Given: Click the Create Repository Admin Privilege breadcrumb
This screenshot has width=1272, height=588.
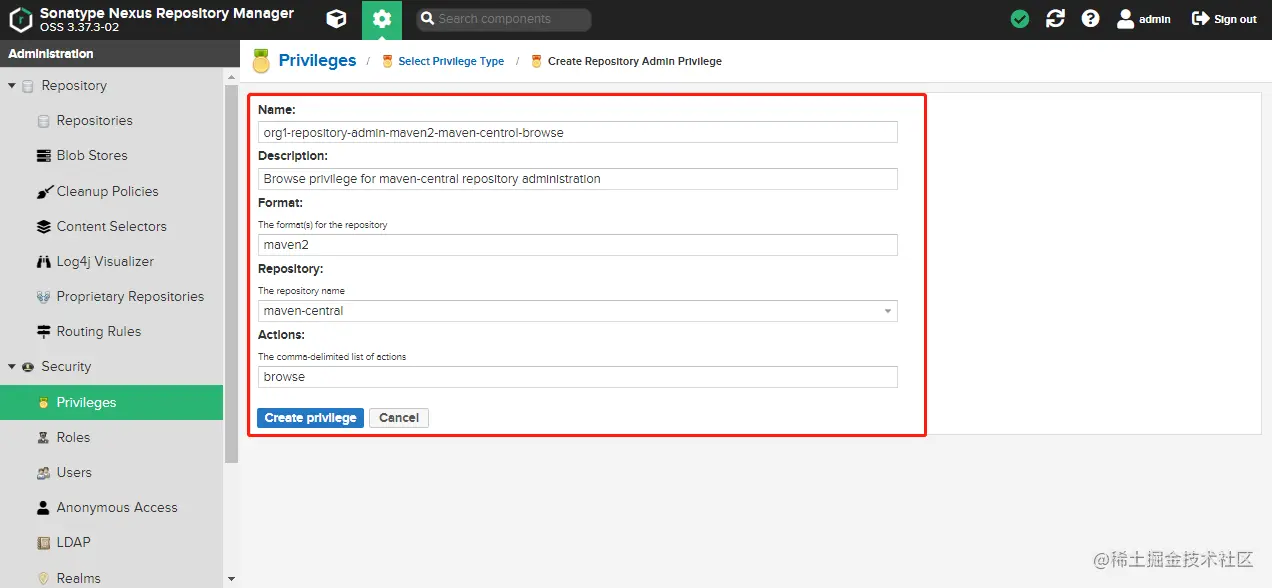Looking at the screenshot, I should pos(634,61).
